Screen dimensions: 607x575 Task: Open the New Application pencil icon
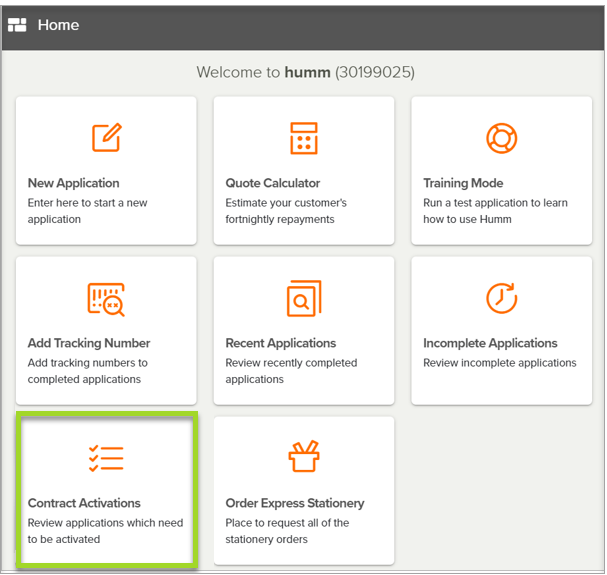pos(106,137)
